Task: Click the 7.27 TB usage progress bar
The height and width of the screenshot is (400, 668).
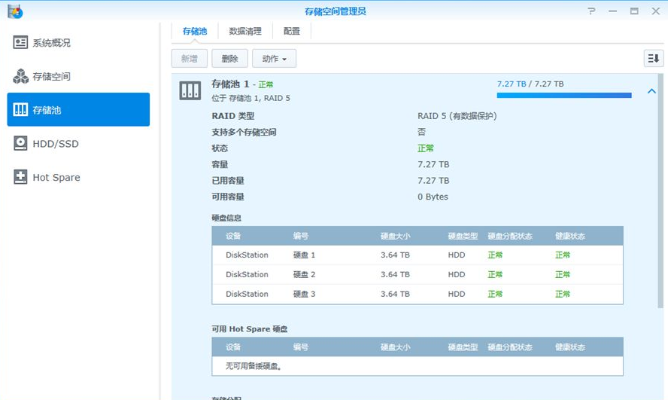Action: pyautogui.click(x=564, y=95)
